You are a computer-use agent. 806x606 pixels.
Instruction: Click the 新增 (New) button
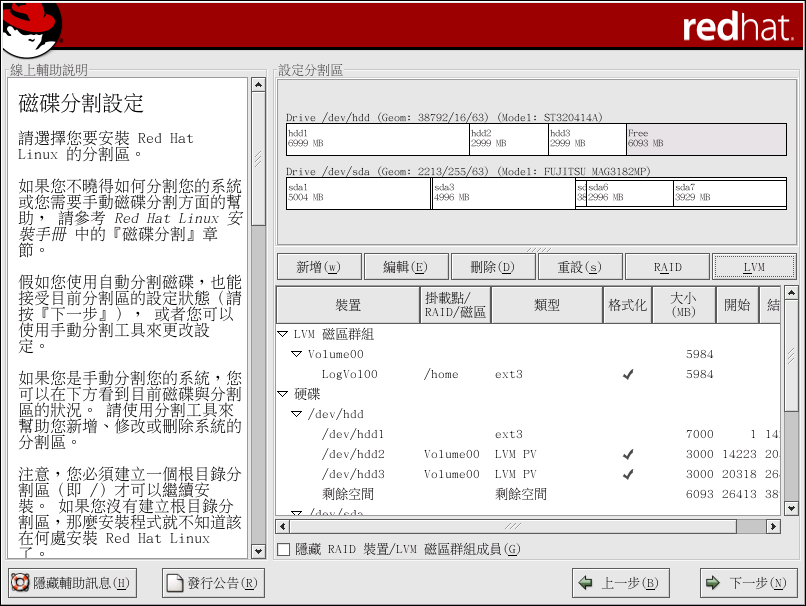(x=318, y=267)
